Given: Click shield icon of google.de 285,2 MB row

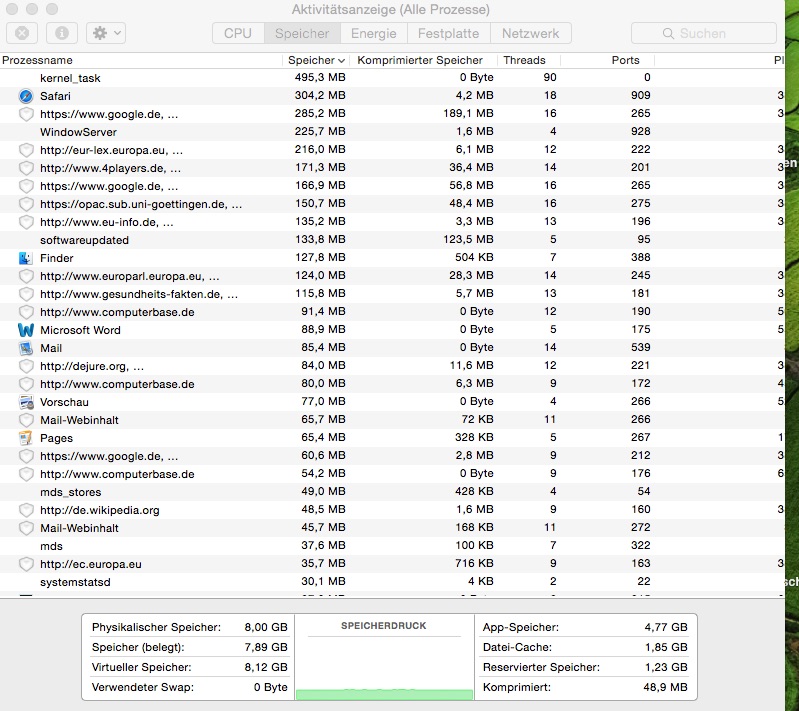Looking at the screenshot, I should (26, 114).
